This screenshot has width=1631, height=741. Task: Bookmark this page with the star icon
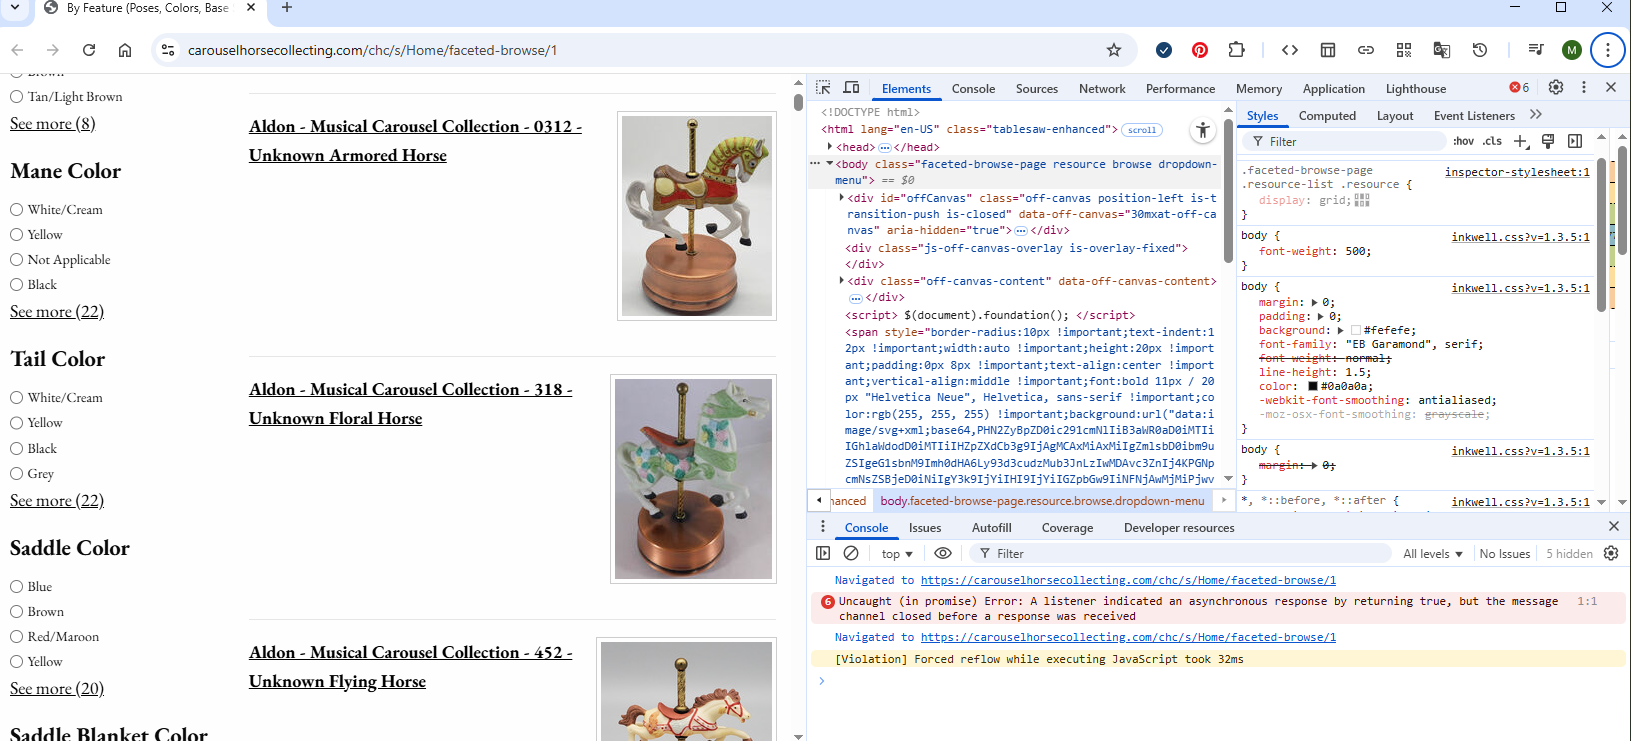pos(1114,50)
